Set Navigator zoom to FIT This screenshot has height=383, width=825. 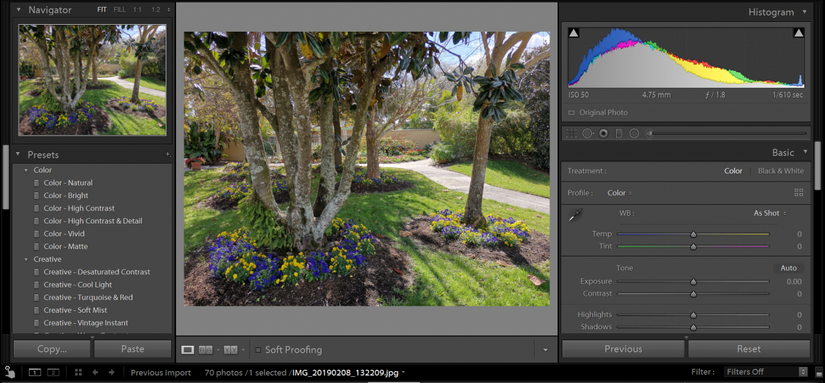[x=102, y=9]
